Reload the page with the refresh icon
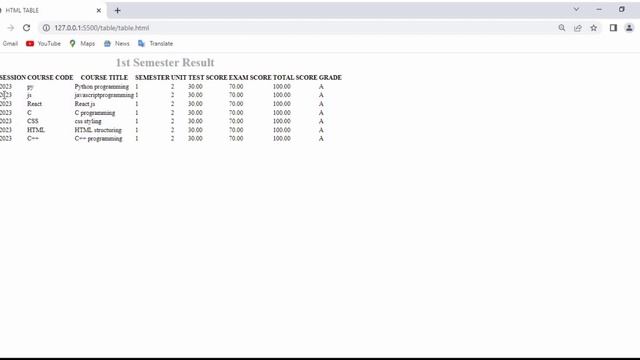The height and width of the screenshot is (360, 640). click(x=27, y=28)
